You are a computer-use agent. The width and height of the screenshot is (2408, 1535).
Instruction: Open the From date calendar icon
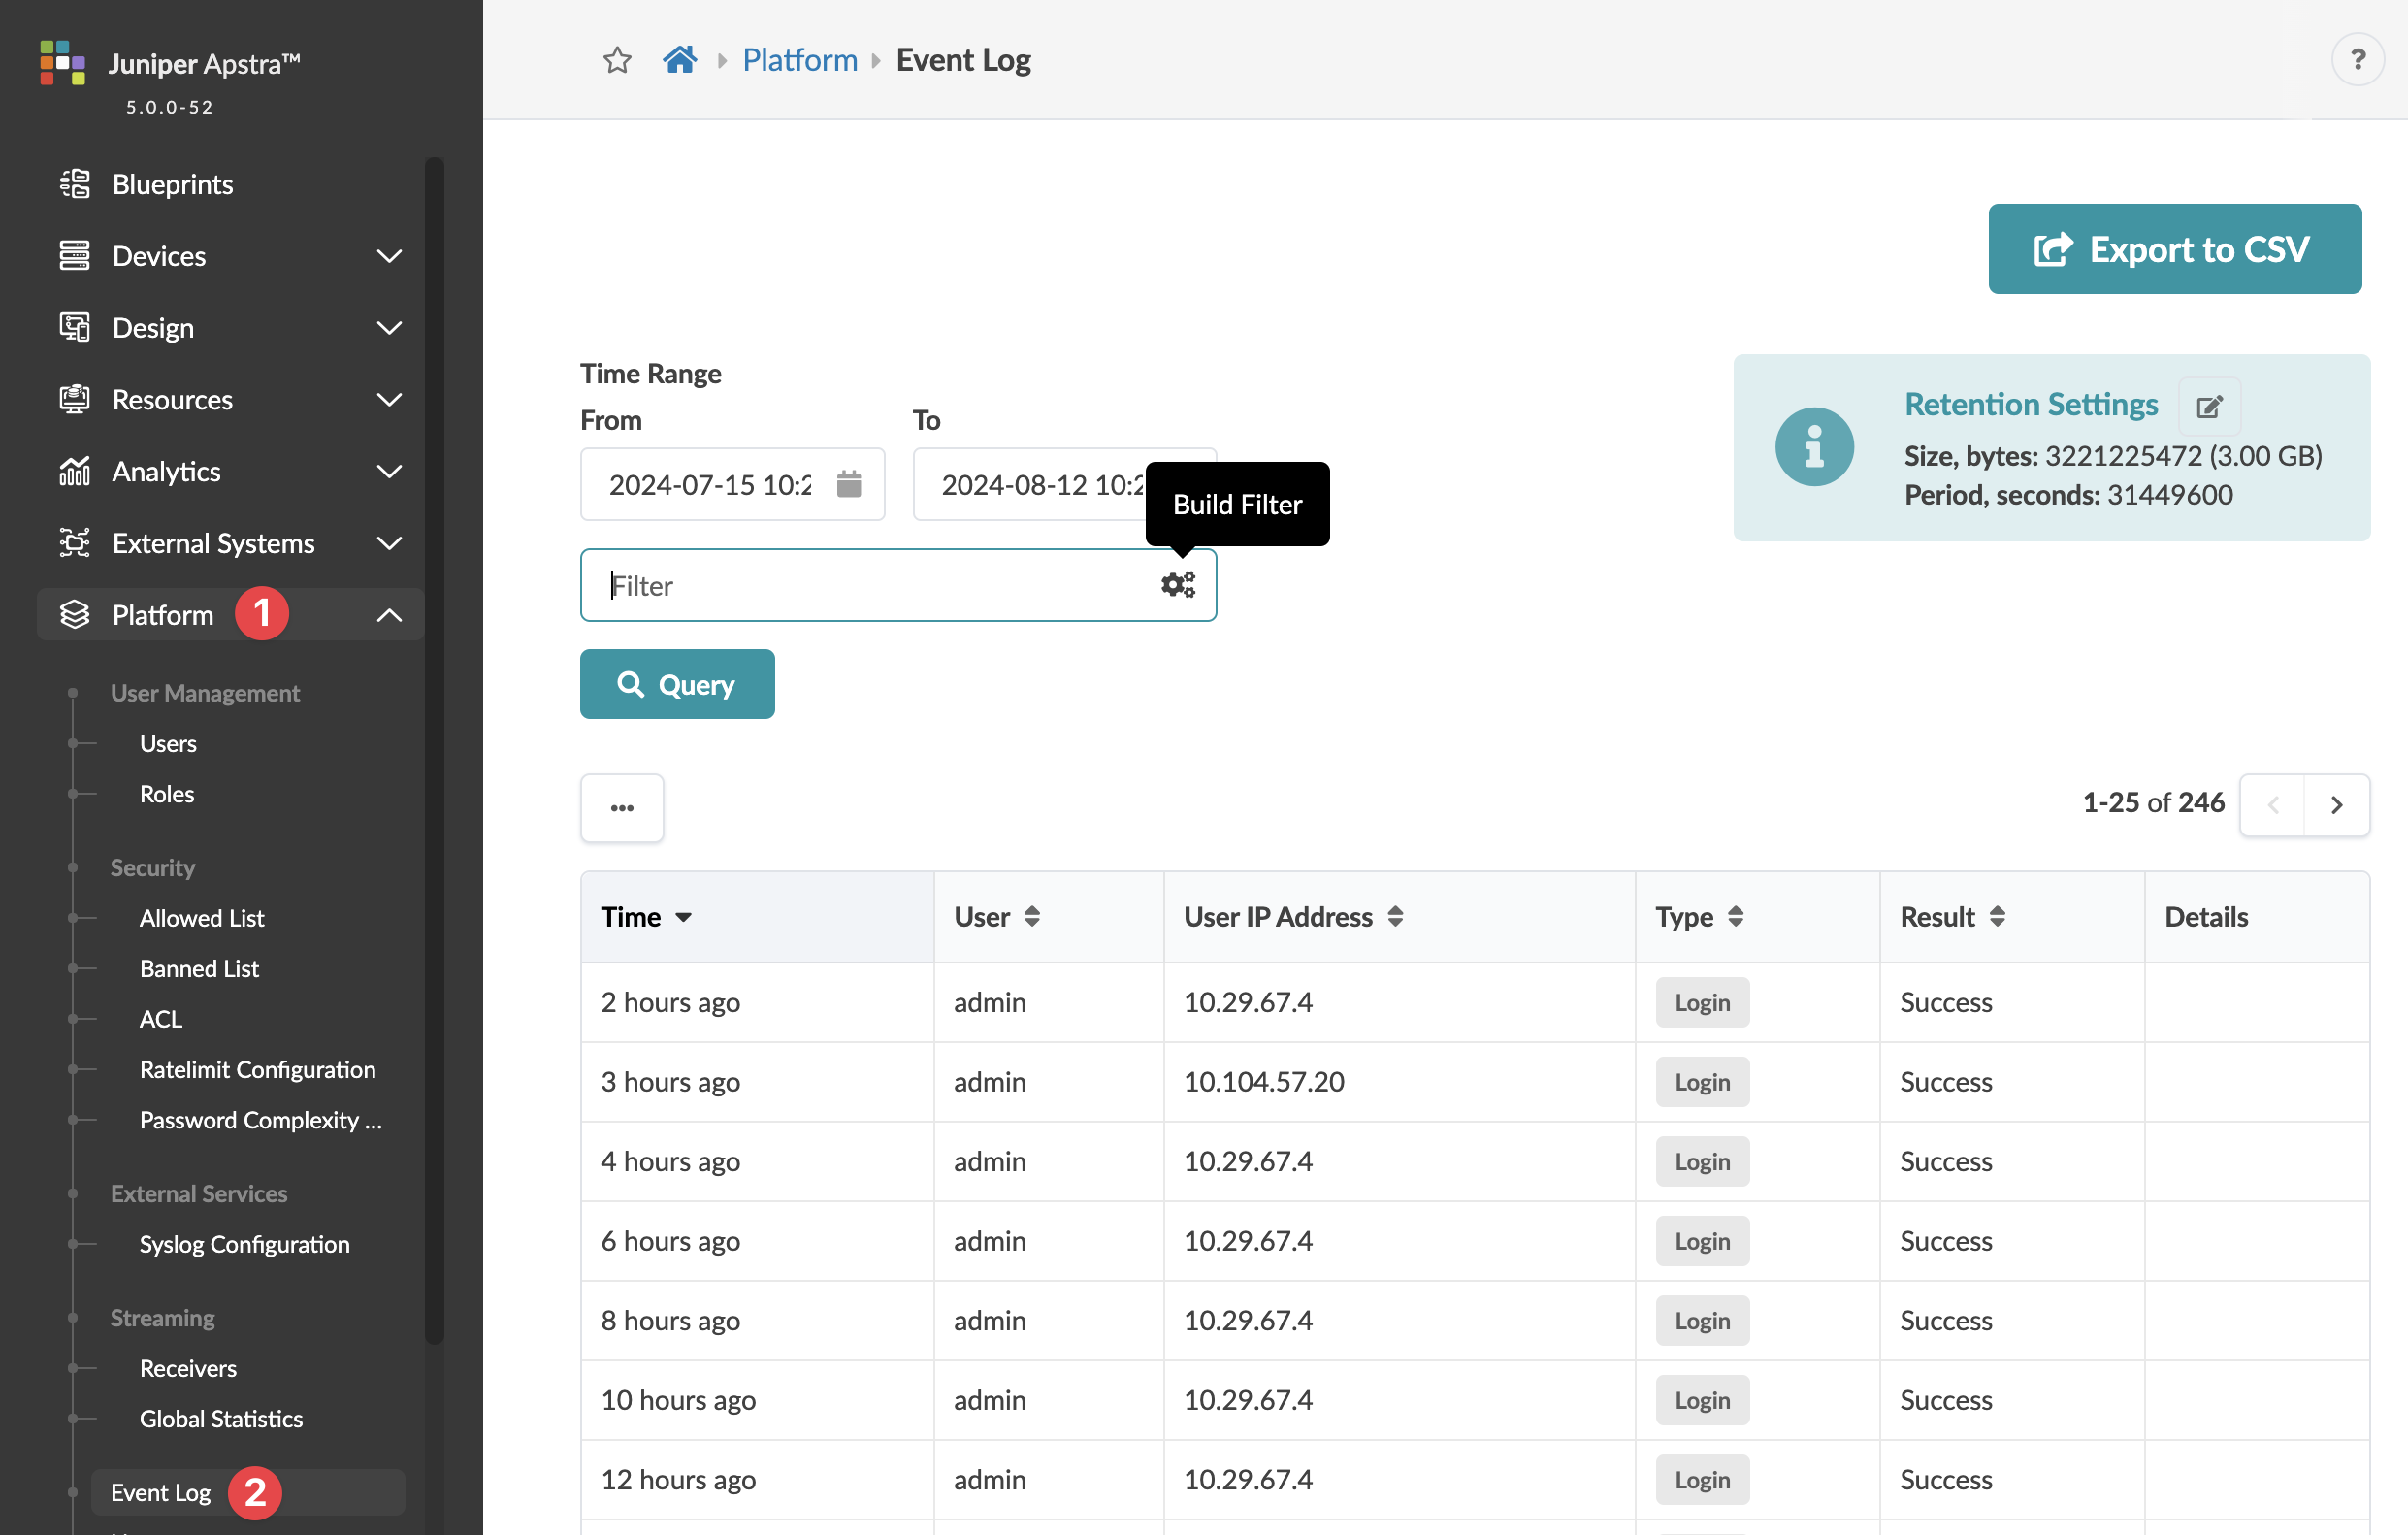pos(848,484)
